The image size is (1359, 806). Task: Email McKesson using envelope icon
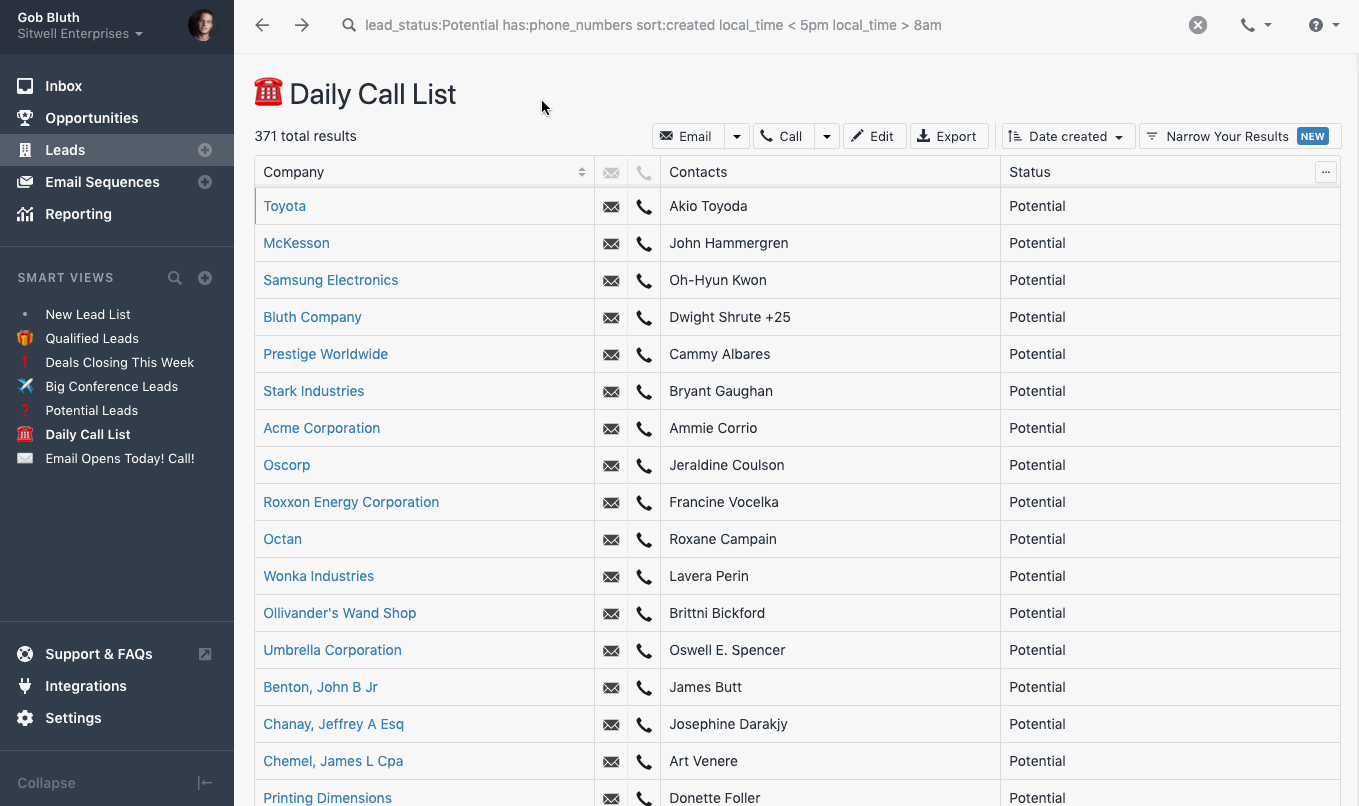(x=611, y=244)
